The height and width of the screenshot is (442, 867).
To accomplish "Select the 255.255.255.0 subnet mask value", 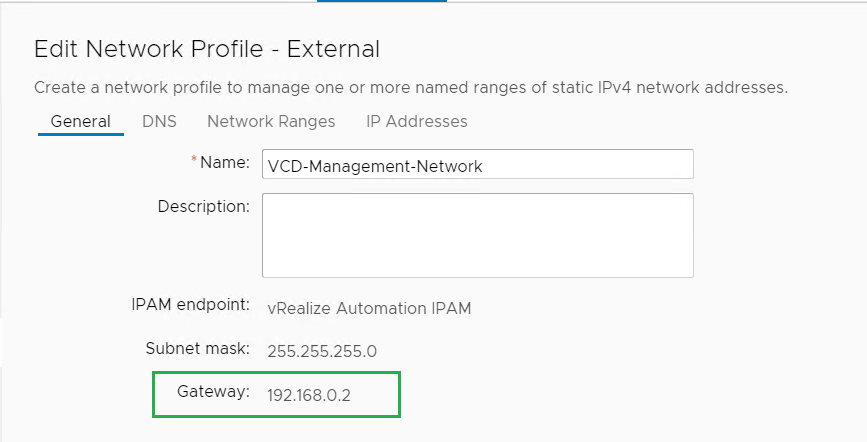I will coord(323,351).
